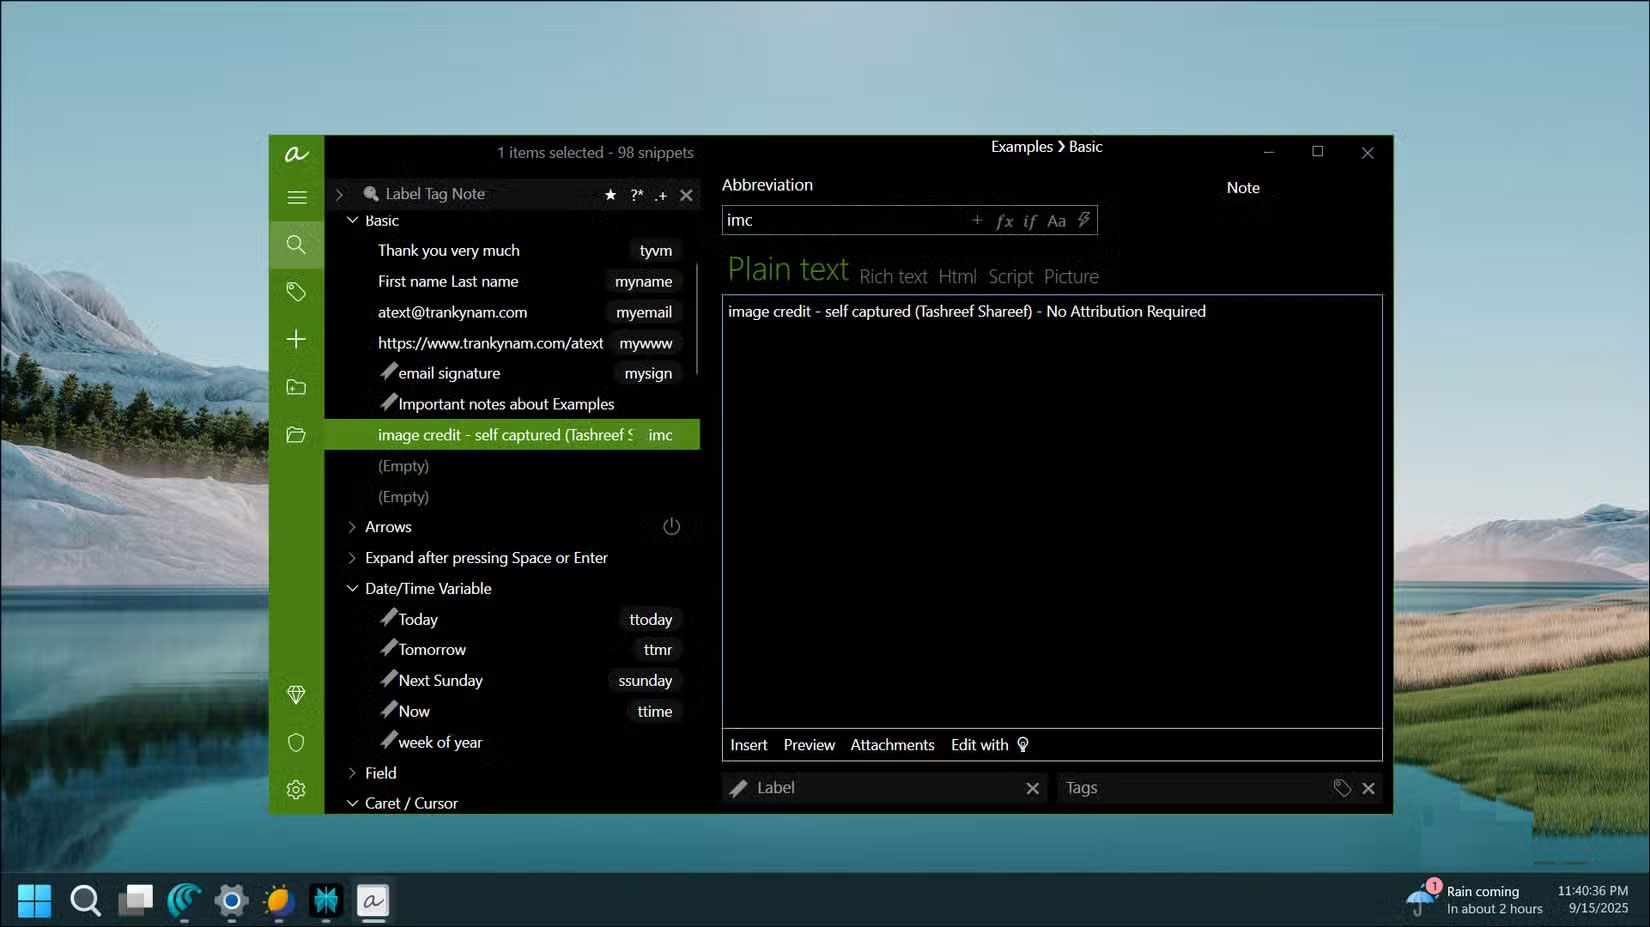Switch to the Rich text tab

click(893, 276)
